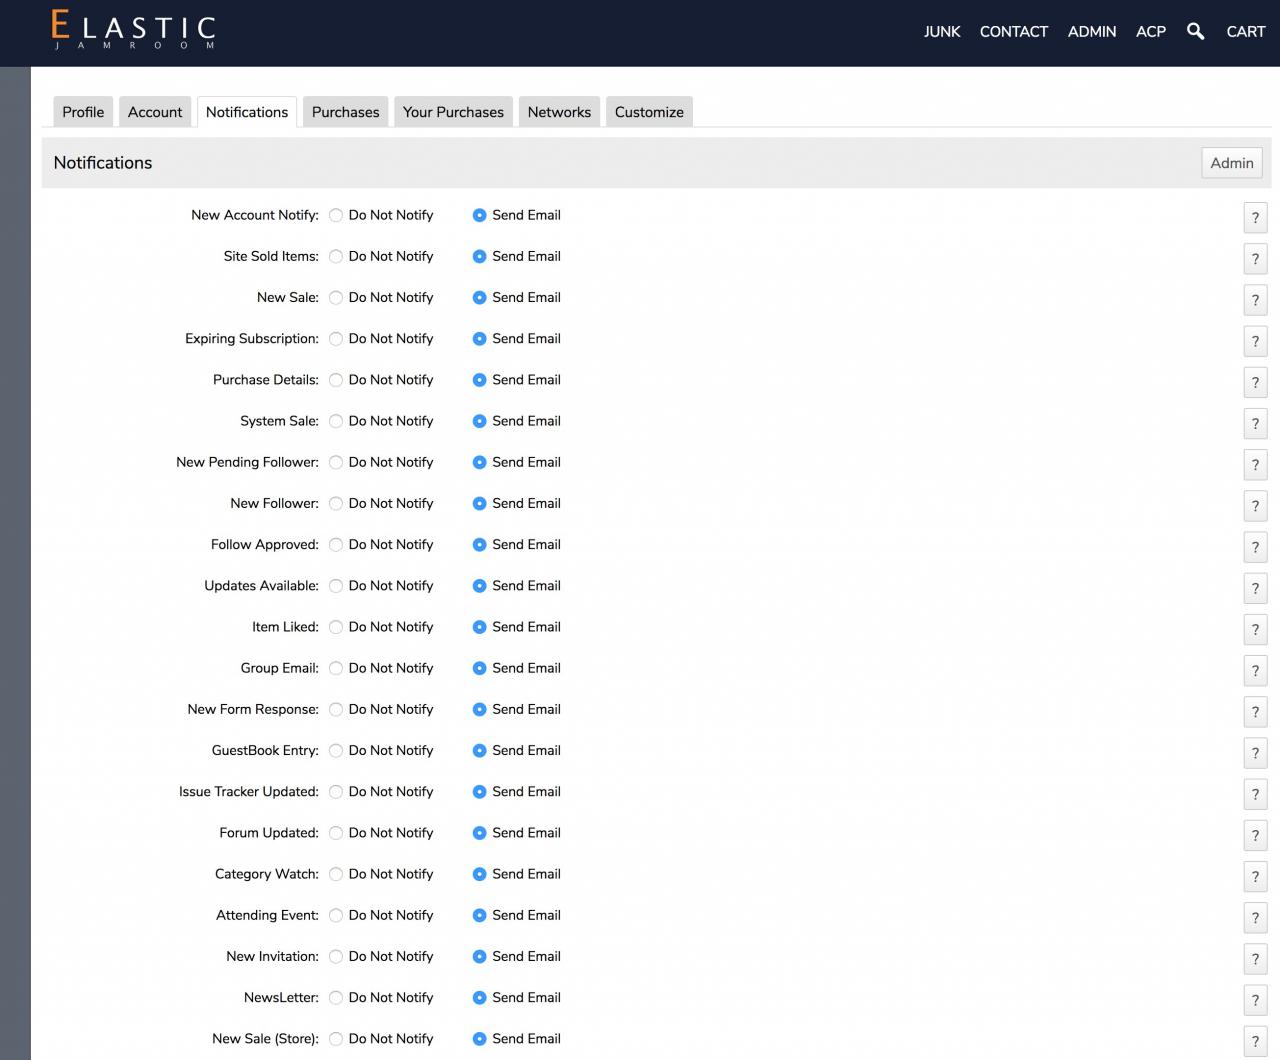
Task: Click help button for Item Liked
Action: [x=1255, y=630]
